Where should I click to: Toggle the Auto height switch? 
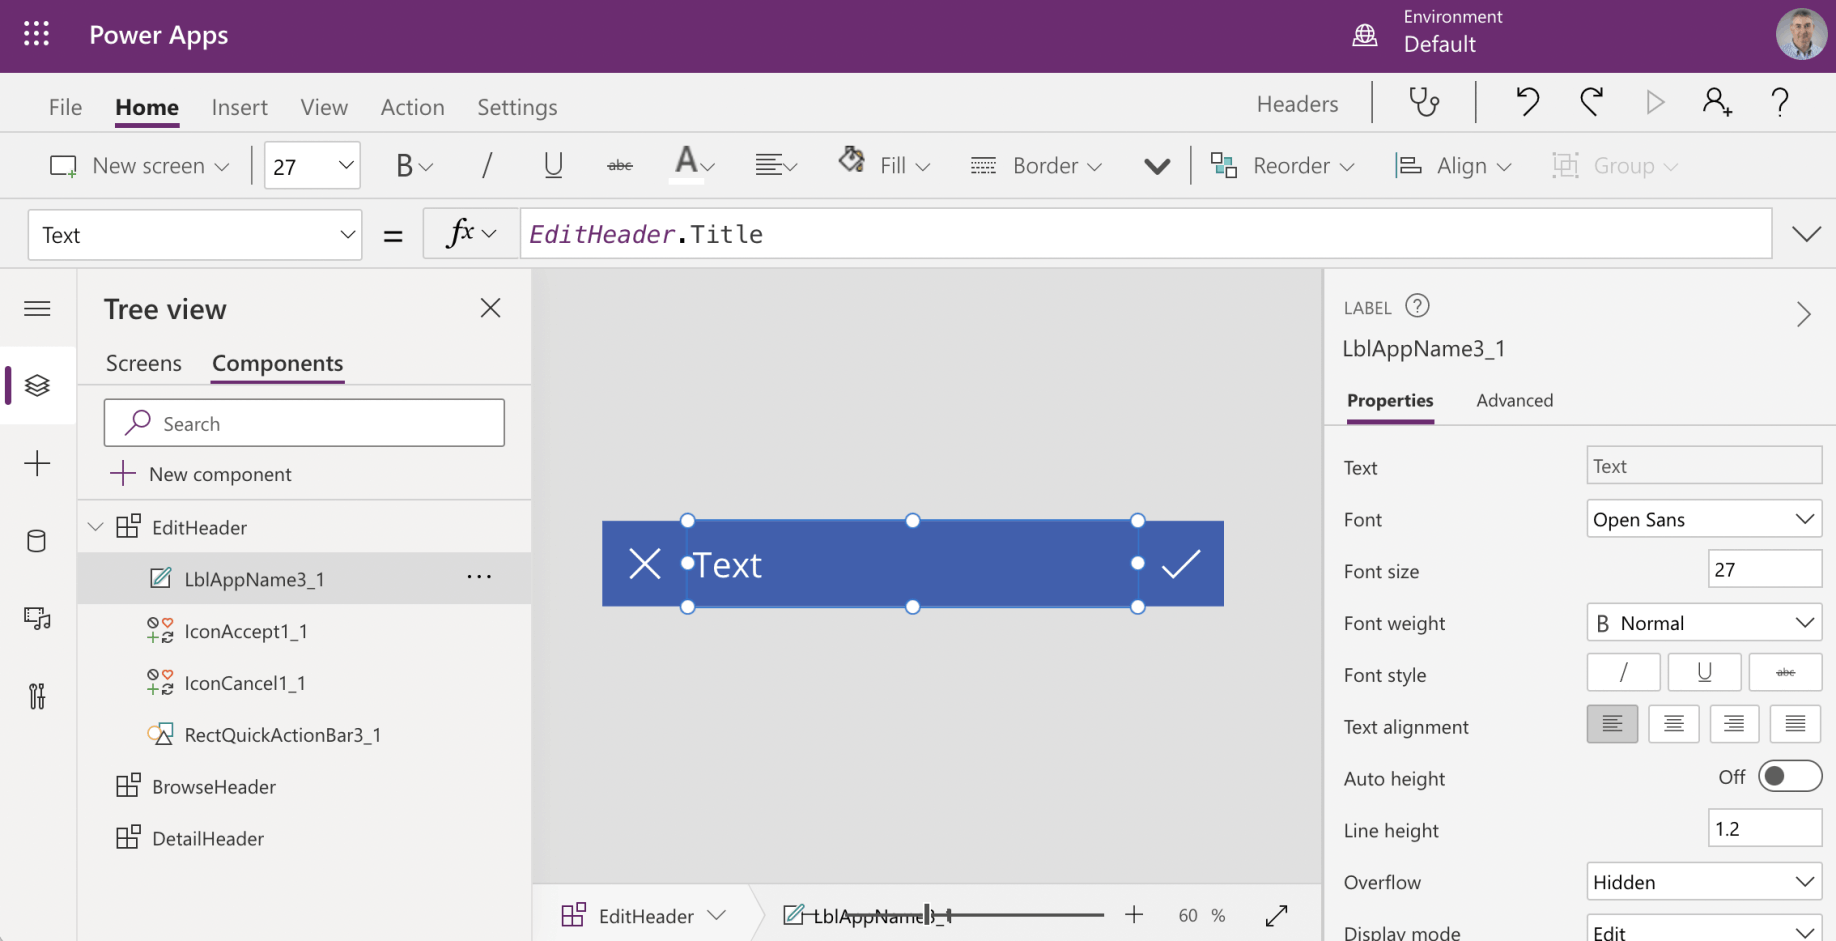tap(1789, 777)
